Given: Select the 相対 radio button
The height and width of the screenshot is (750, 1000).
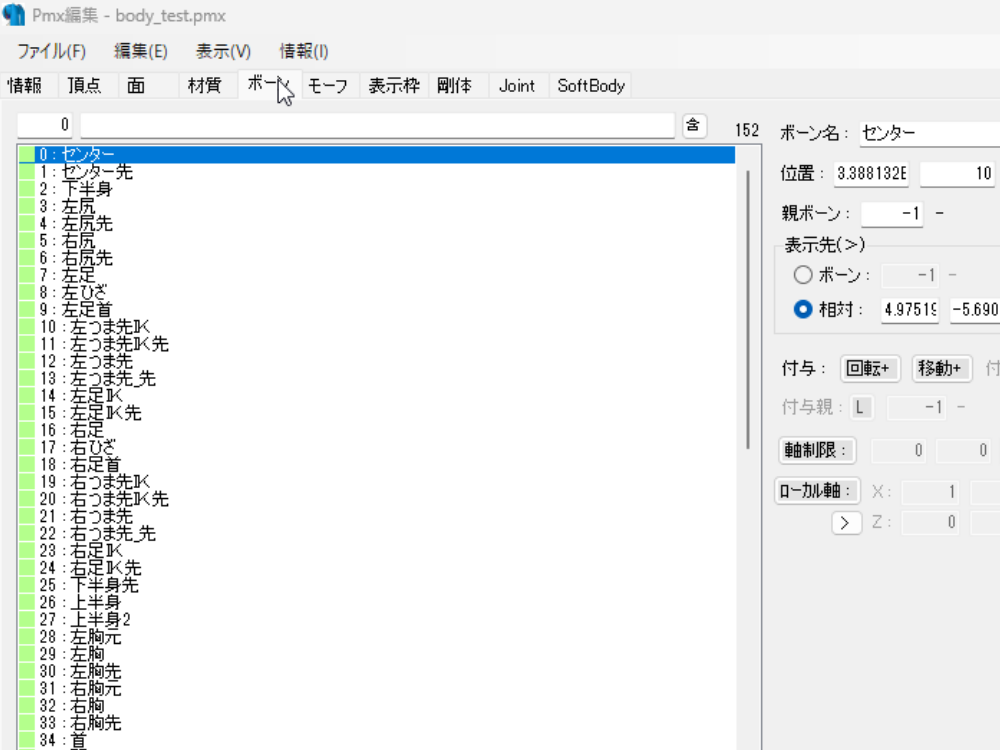Looking at the screenshot, I should tap(802, 310).
